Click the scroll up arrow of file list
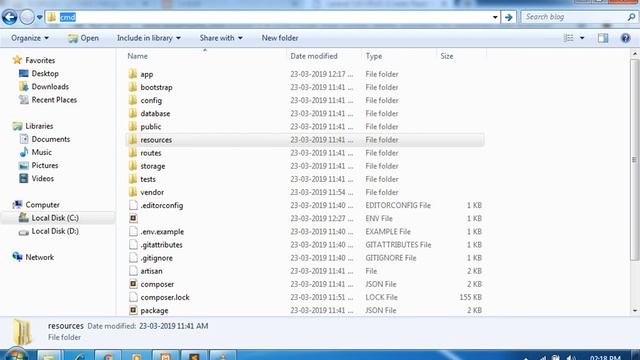 (635, 53)
